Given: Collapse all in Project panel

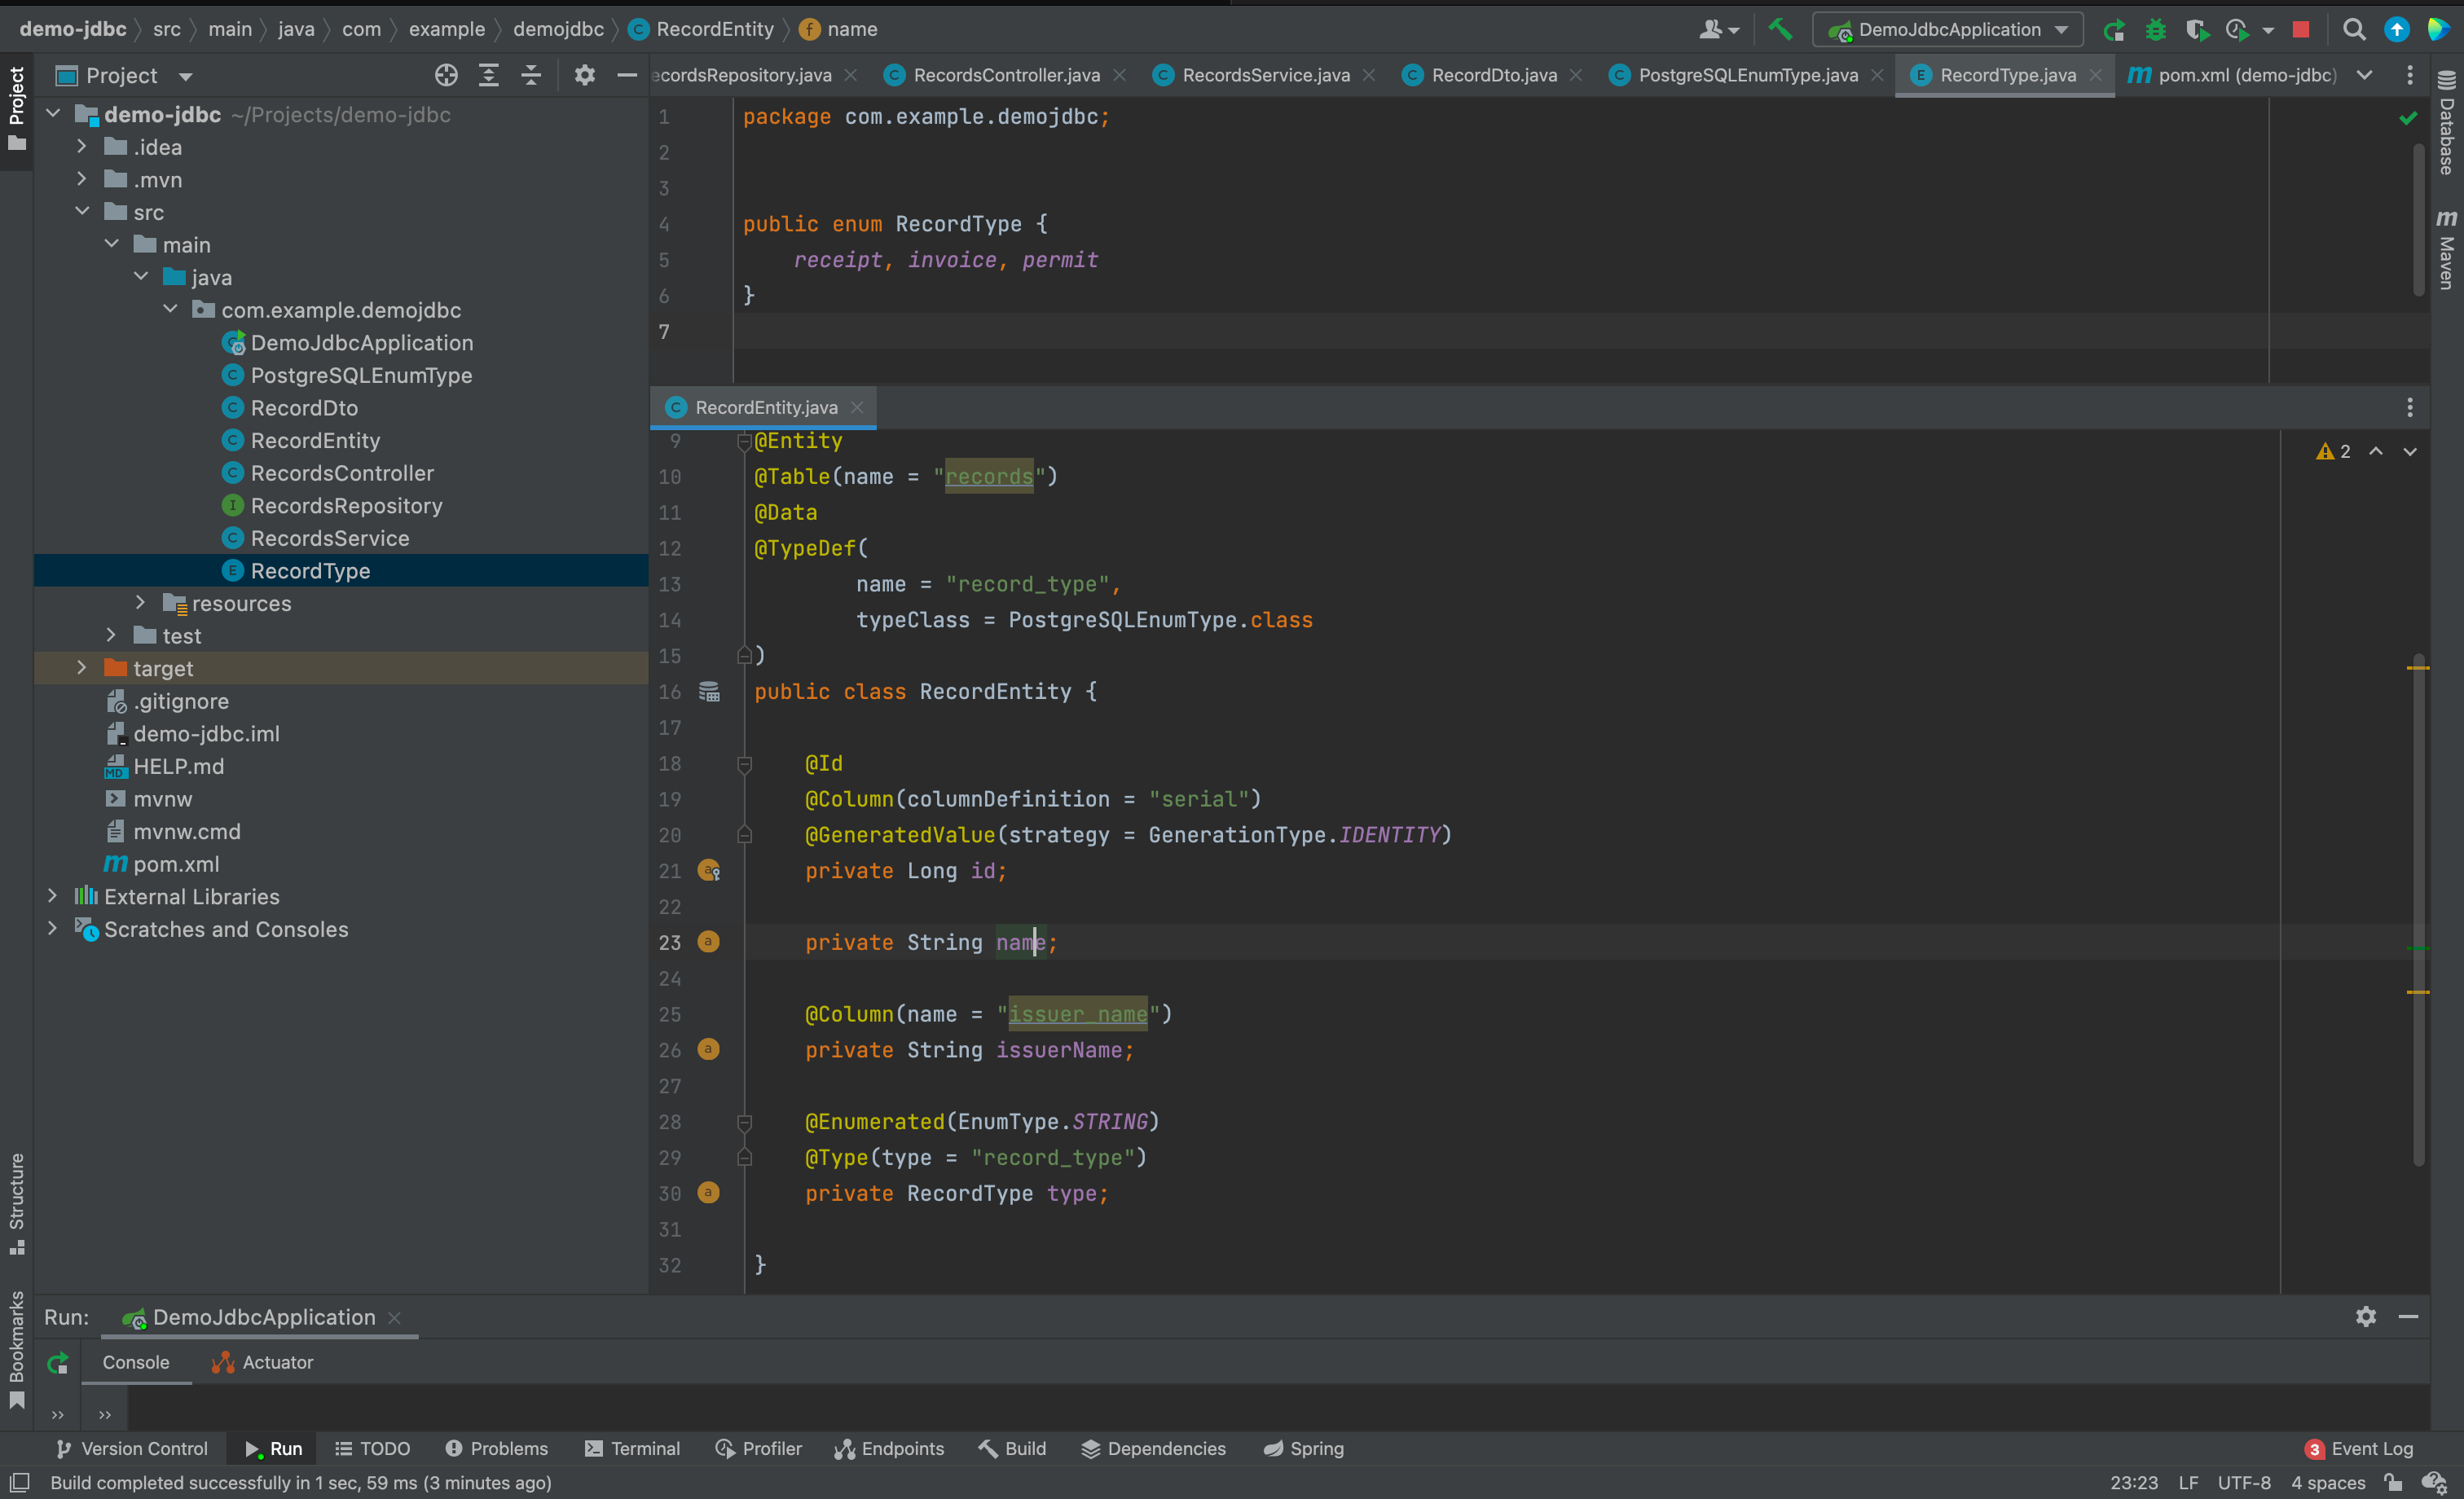Looking at the screenshot, I should click(x=531, y=75).
